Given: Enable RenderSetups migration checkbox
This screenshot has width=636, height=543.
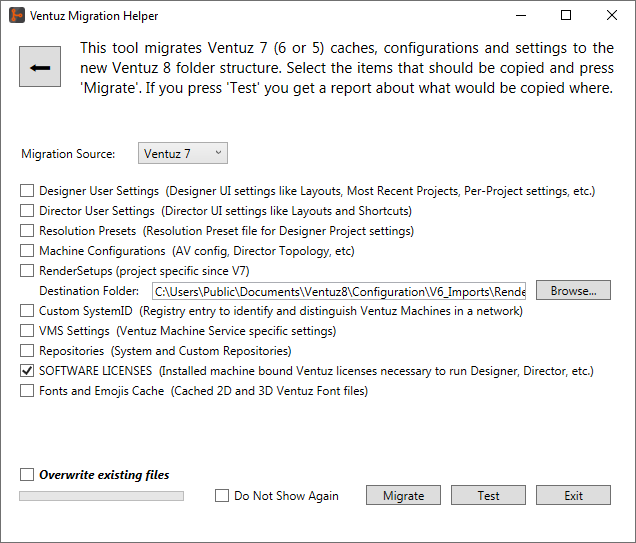Looking at the screenshot, I should click(28, 271).
